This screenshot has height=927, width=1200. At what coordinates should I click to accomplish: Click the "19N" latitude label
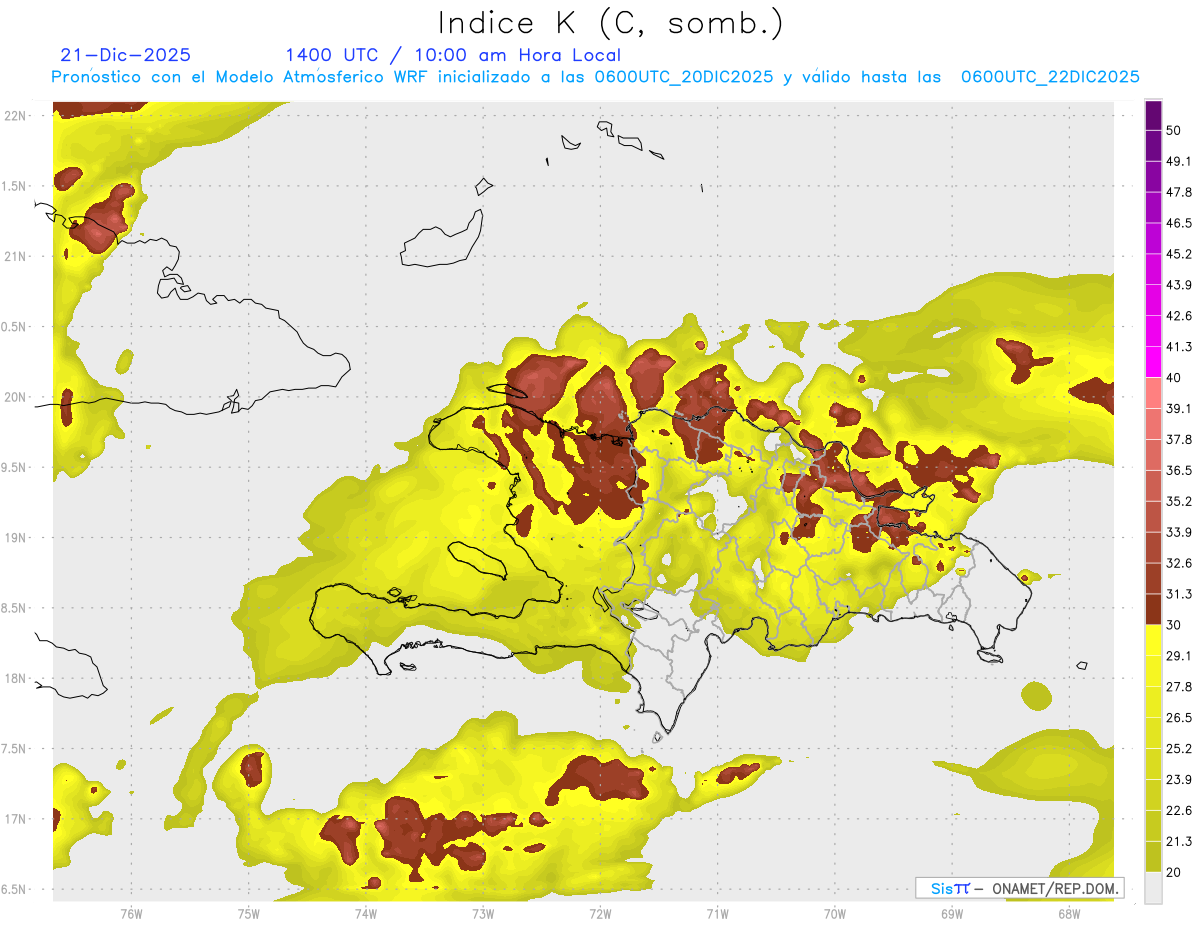point(15,537)
